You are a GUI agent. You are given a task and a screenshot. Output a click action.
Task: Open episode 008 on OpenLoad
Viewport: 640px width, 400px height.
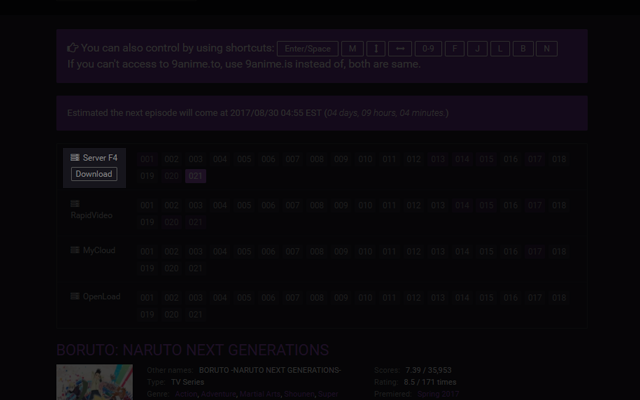317,298
